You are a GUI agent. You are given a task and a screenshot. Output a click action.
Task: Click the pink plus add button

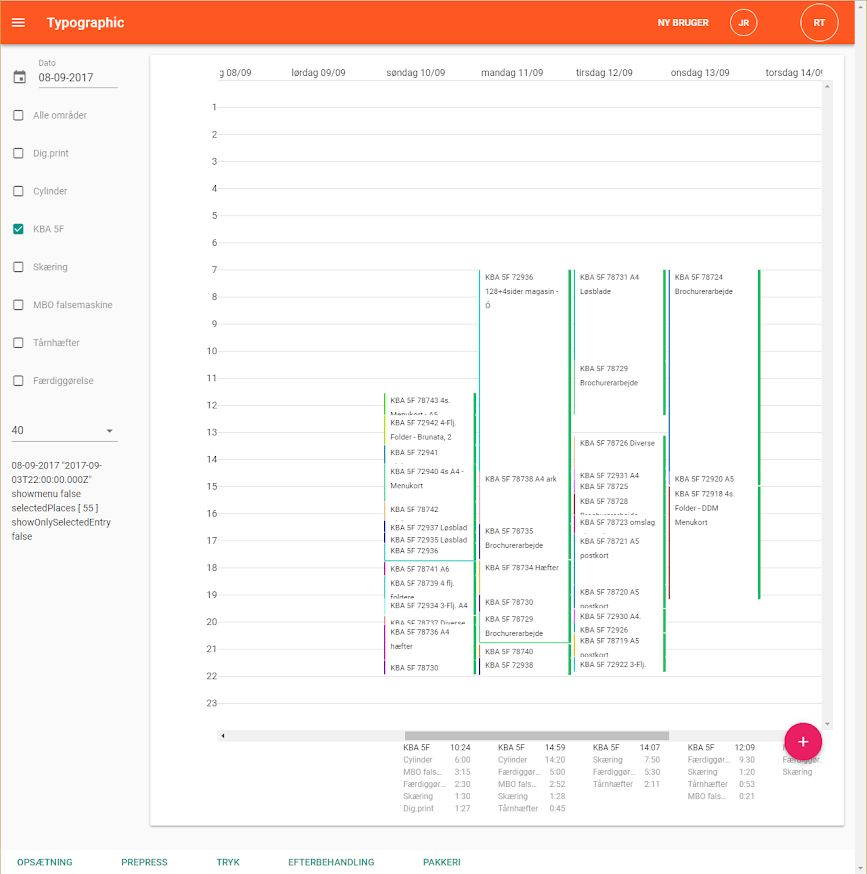coord(803,741)
